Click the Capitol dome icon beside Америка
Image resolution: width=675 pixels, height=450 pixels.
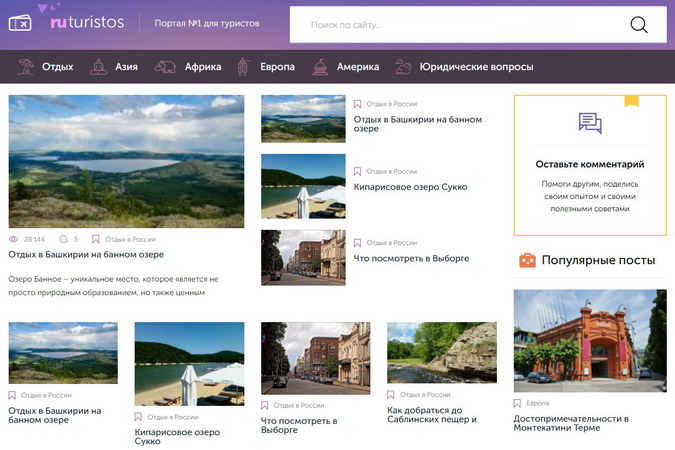pyautogui.click(x=320, y=67)
